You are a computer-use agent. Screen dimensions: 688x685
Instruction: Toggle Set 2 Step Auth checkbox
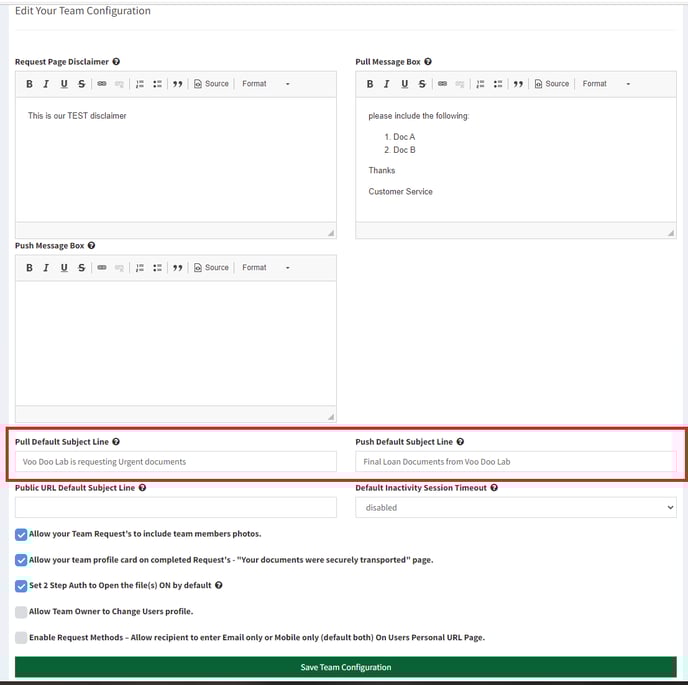[x=22, y=586]
